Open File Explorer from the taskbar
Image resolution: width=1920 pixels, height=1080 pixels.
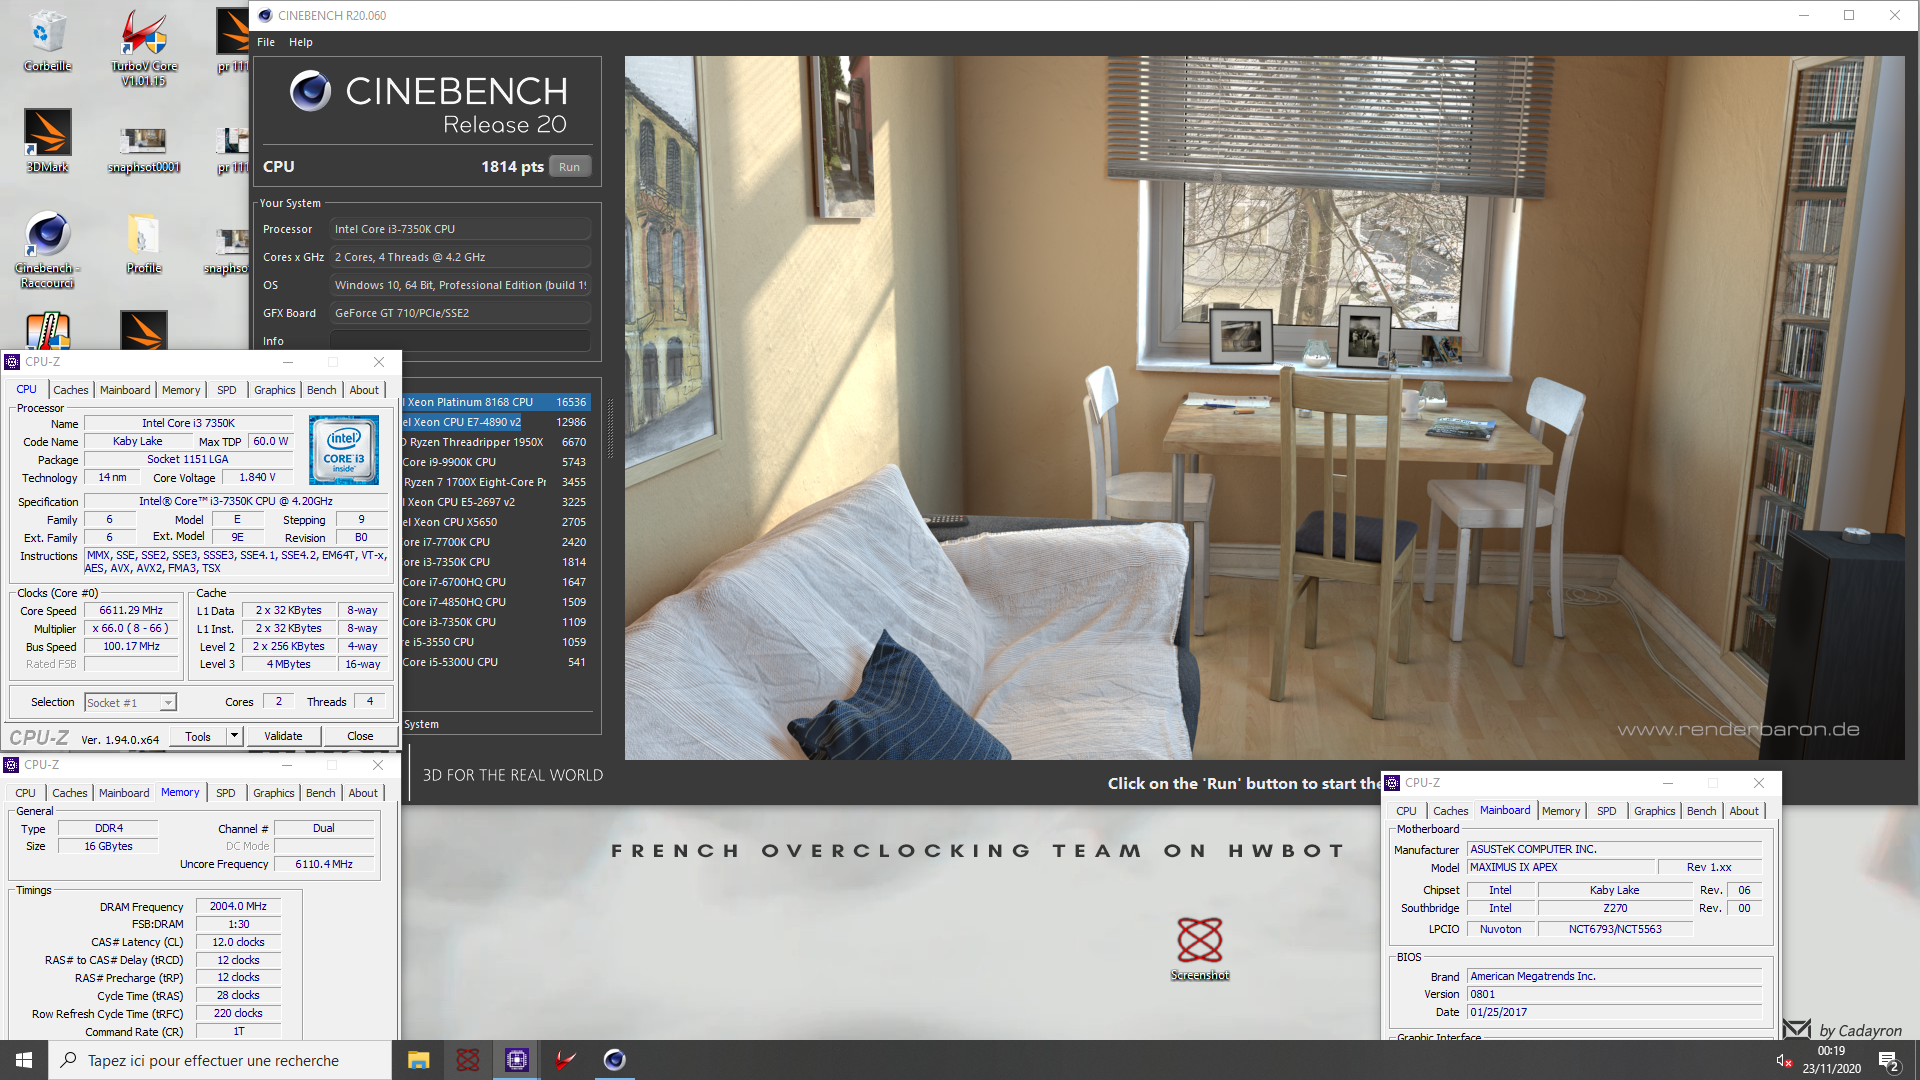click(418, 1060)
